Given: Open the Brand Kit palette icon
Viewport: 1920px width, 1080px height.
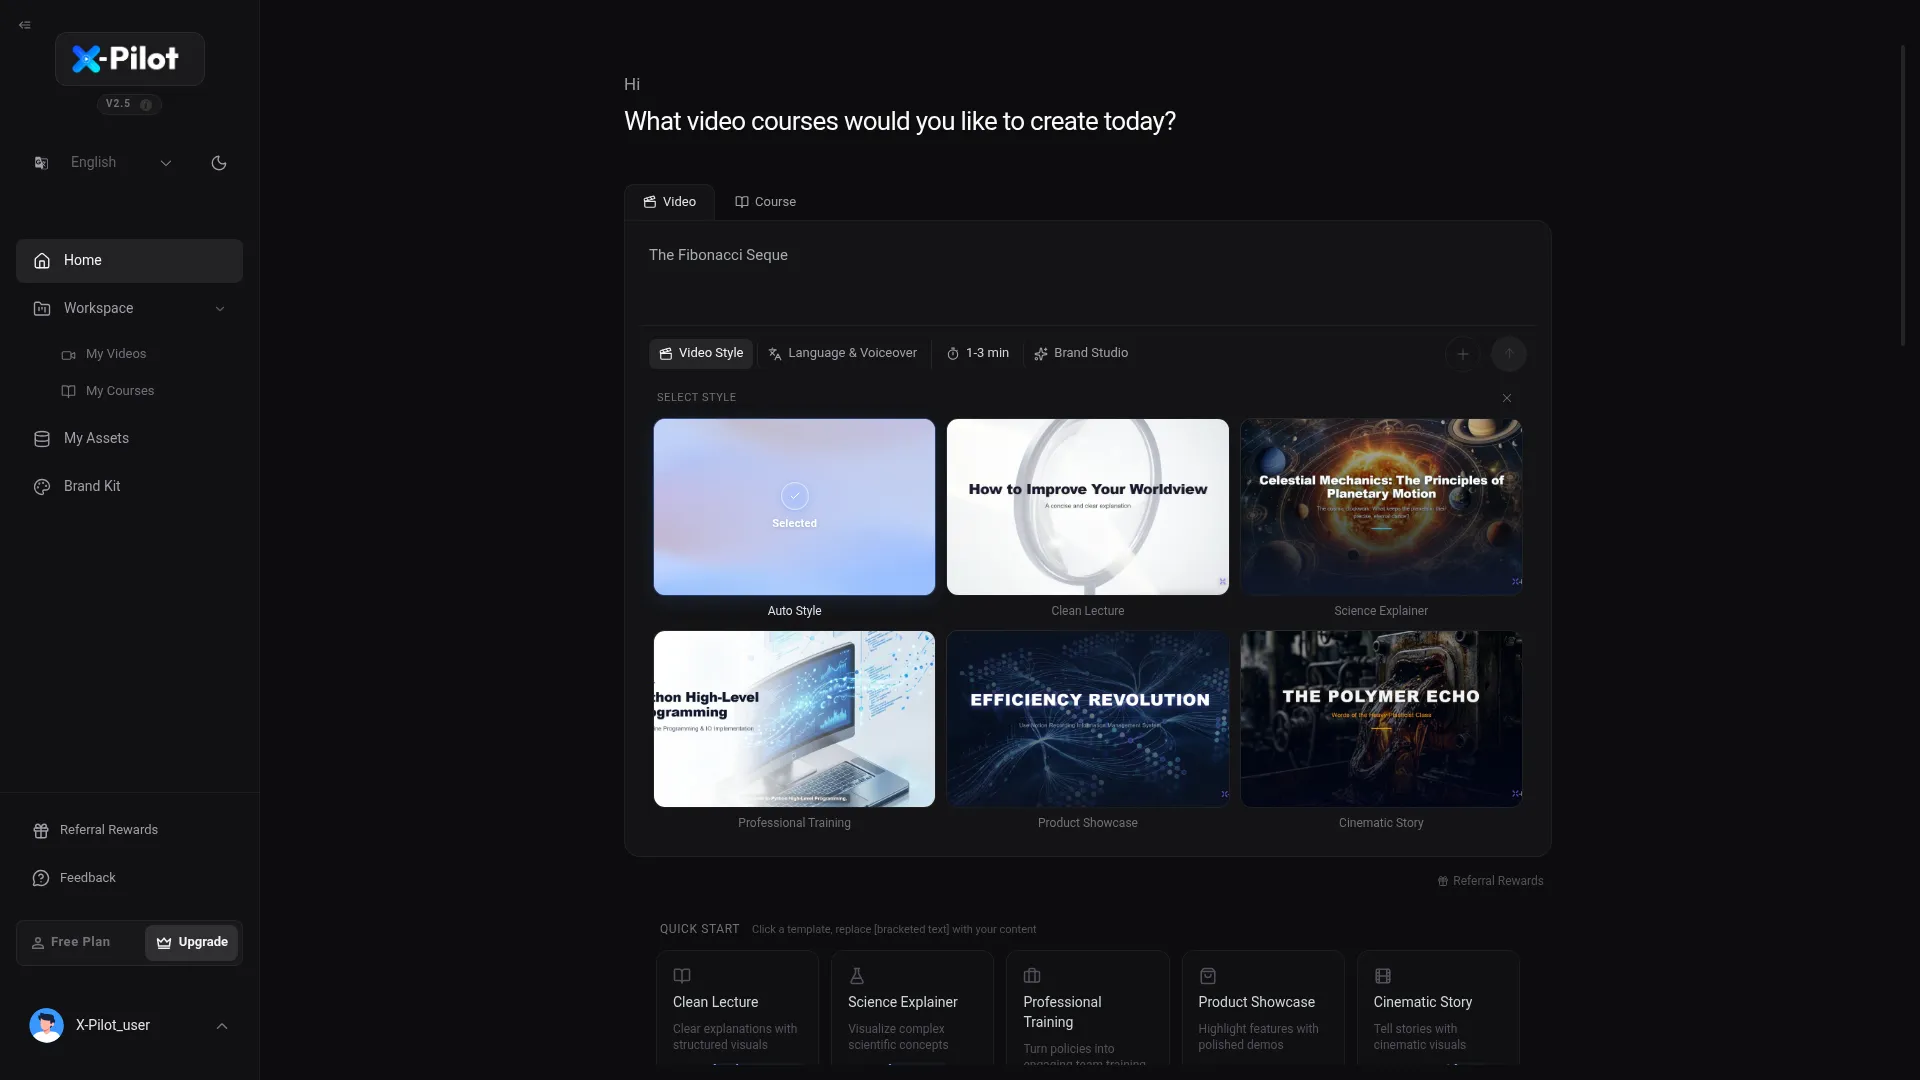Looking at the screenshot, I should 42,487.
